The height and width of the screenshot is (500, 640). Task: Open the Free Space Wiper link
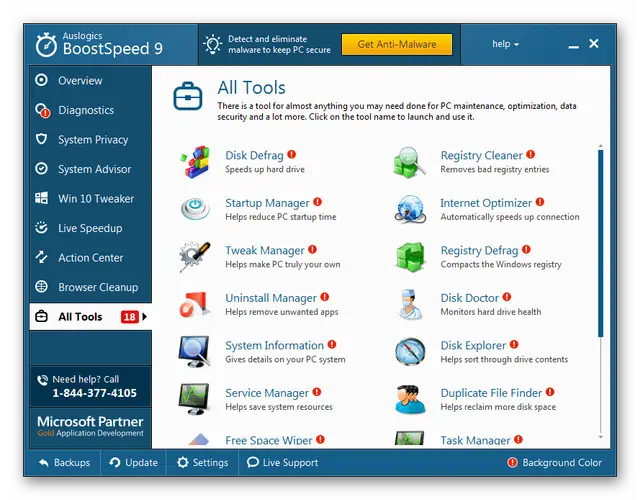(269, 440)
